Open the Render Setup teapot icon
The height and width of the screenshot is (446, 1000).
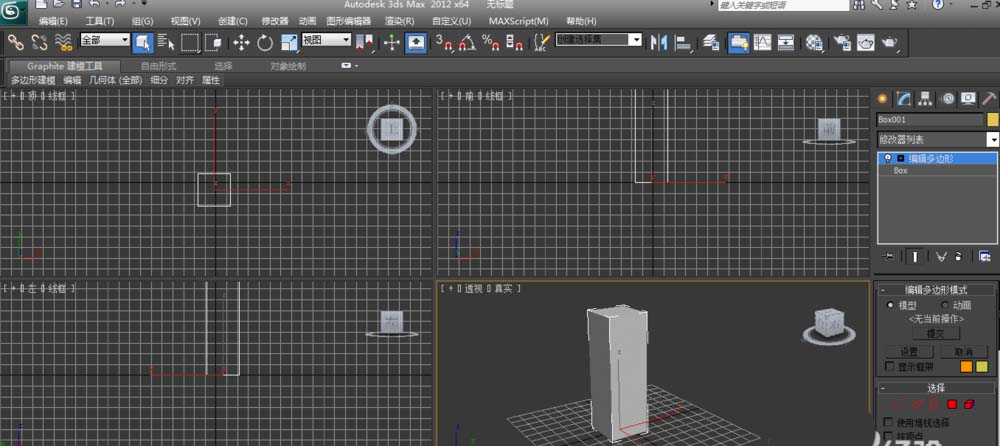click(841, 42)
